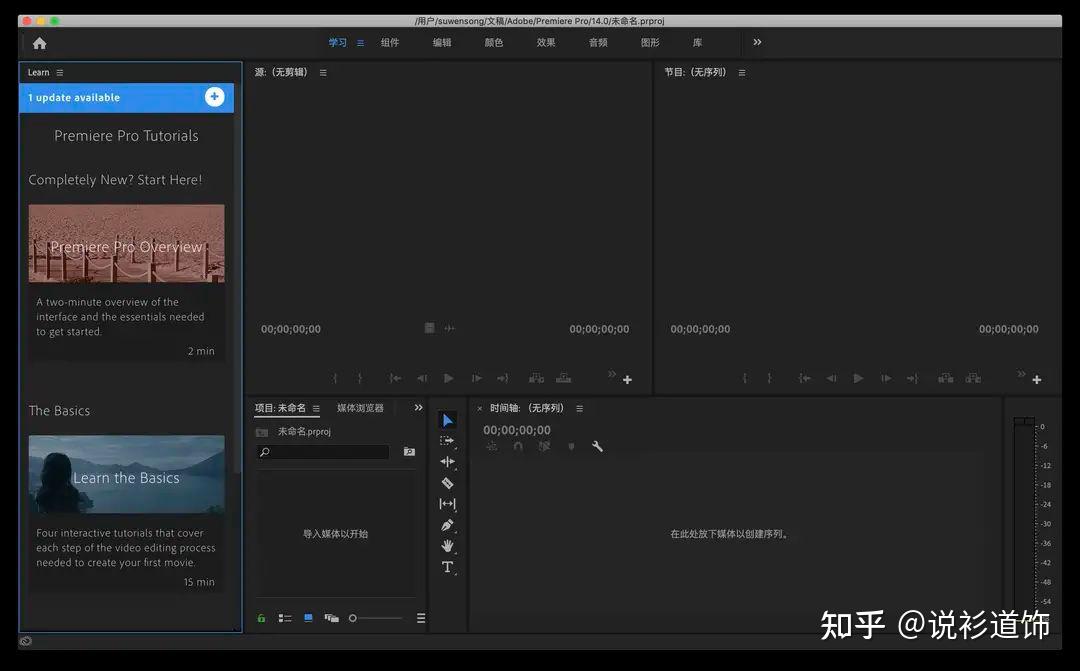The width and height of the screenshot is (1080, 671).
Task: Switch to the 组件 workspace
Action: tap(390, 43)
